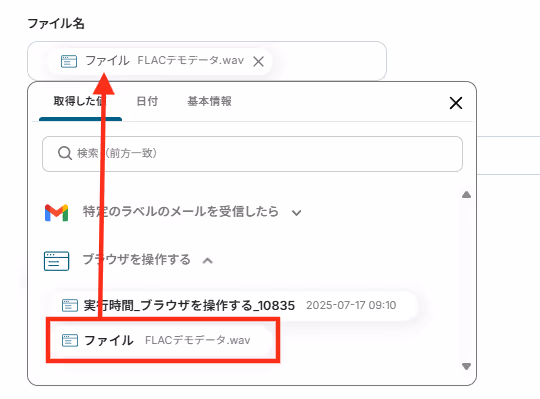Click the browser icon in file name chip
The height and width of the screenshot is (399, 540).
click(69, 61)
